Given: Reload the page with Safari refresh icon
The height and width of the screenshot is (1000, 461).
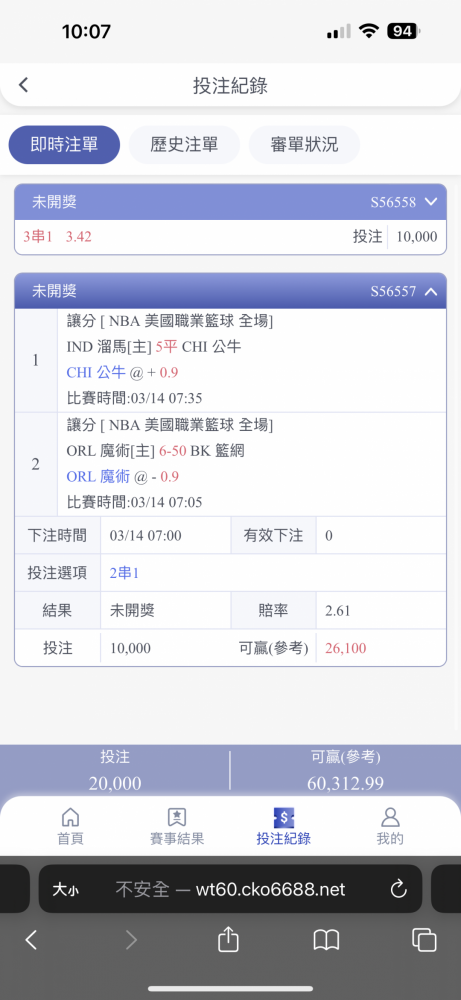Looking at the screenshot, I should click(x=399, y=888).
